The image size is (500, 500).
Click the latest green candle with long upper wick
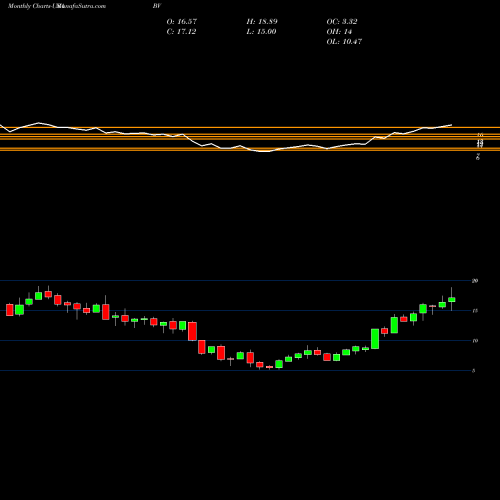[452, 299]
